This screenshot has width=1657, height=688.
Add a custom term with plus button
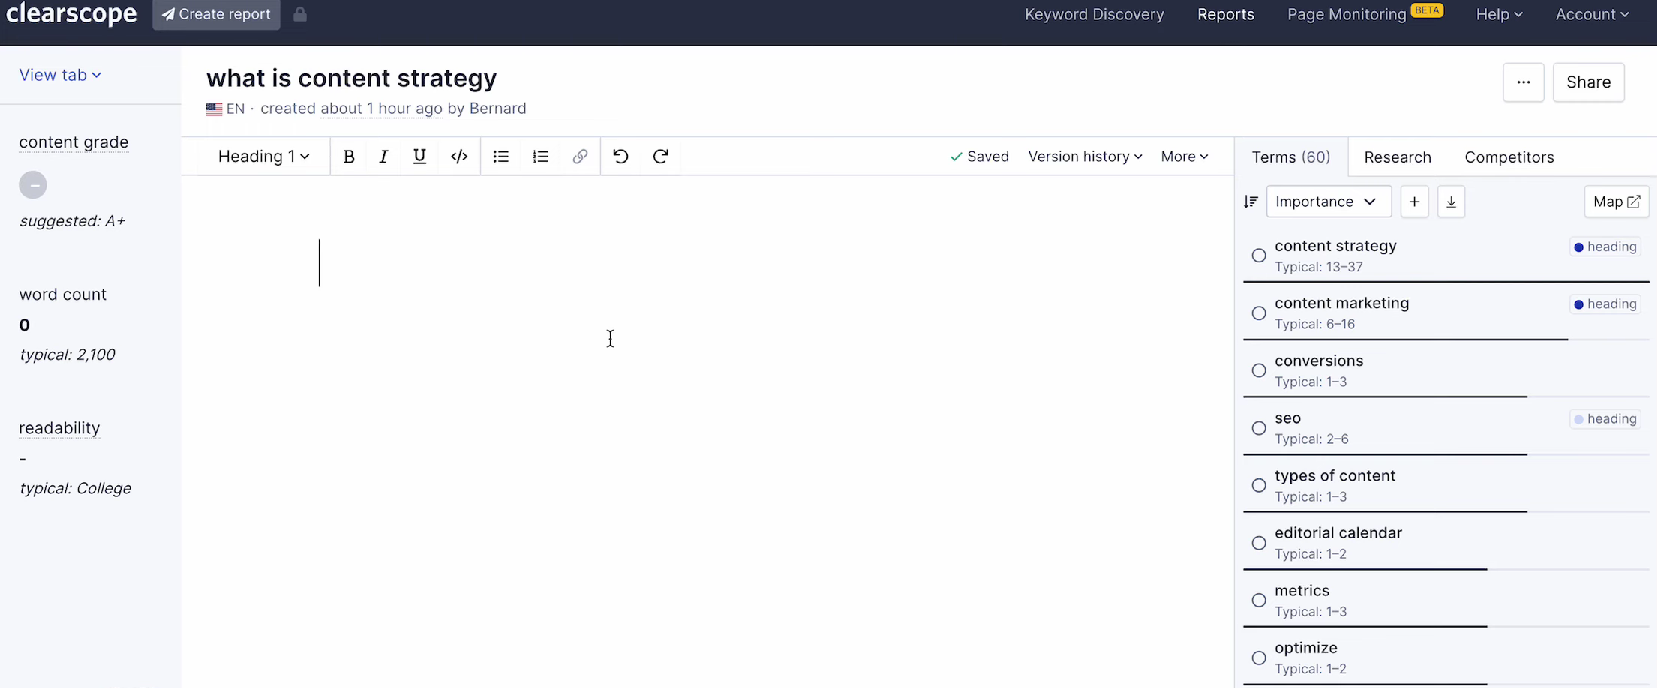(1414, 202)
